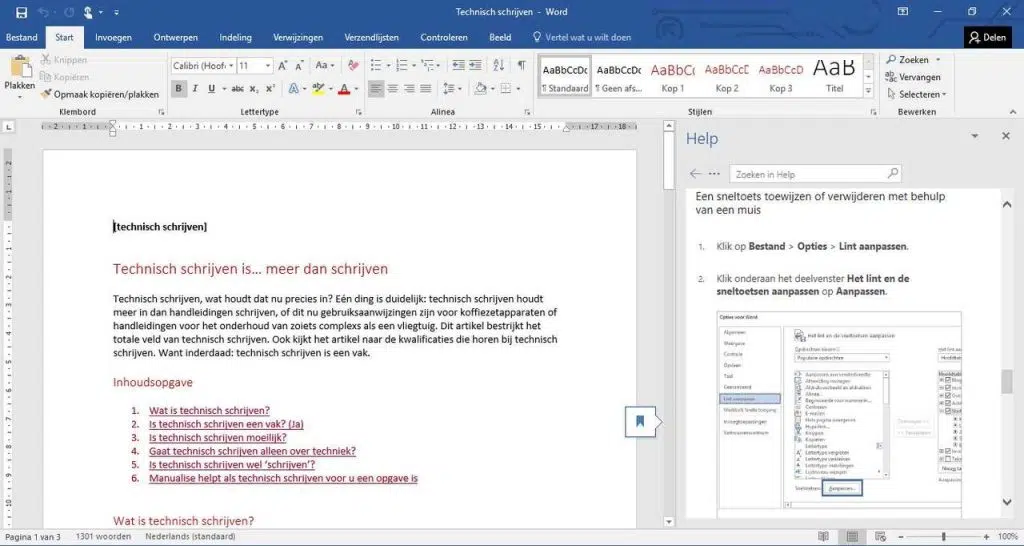Open the Aa change case dropdown
This screenshot has height=546, width=1024.
(325, 65)
